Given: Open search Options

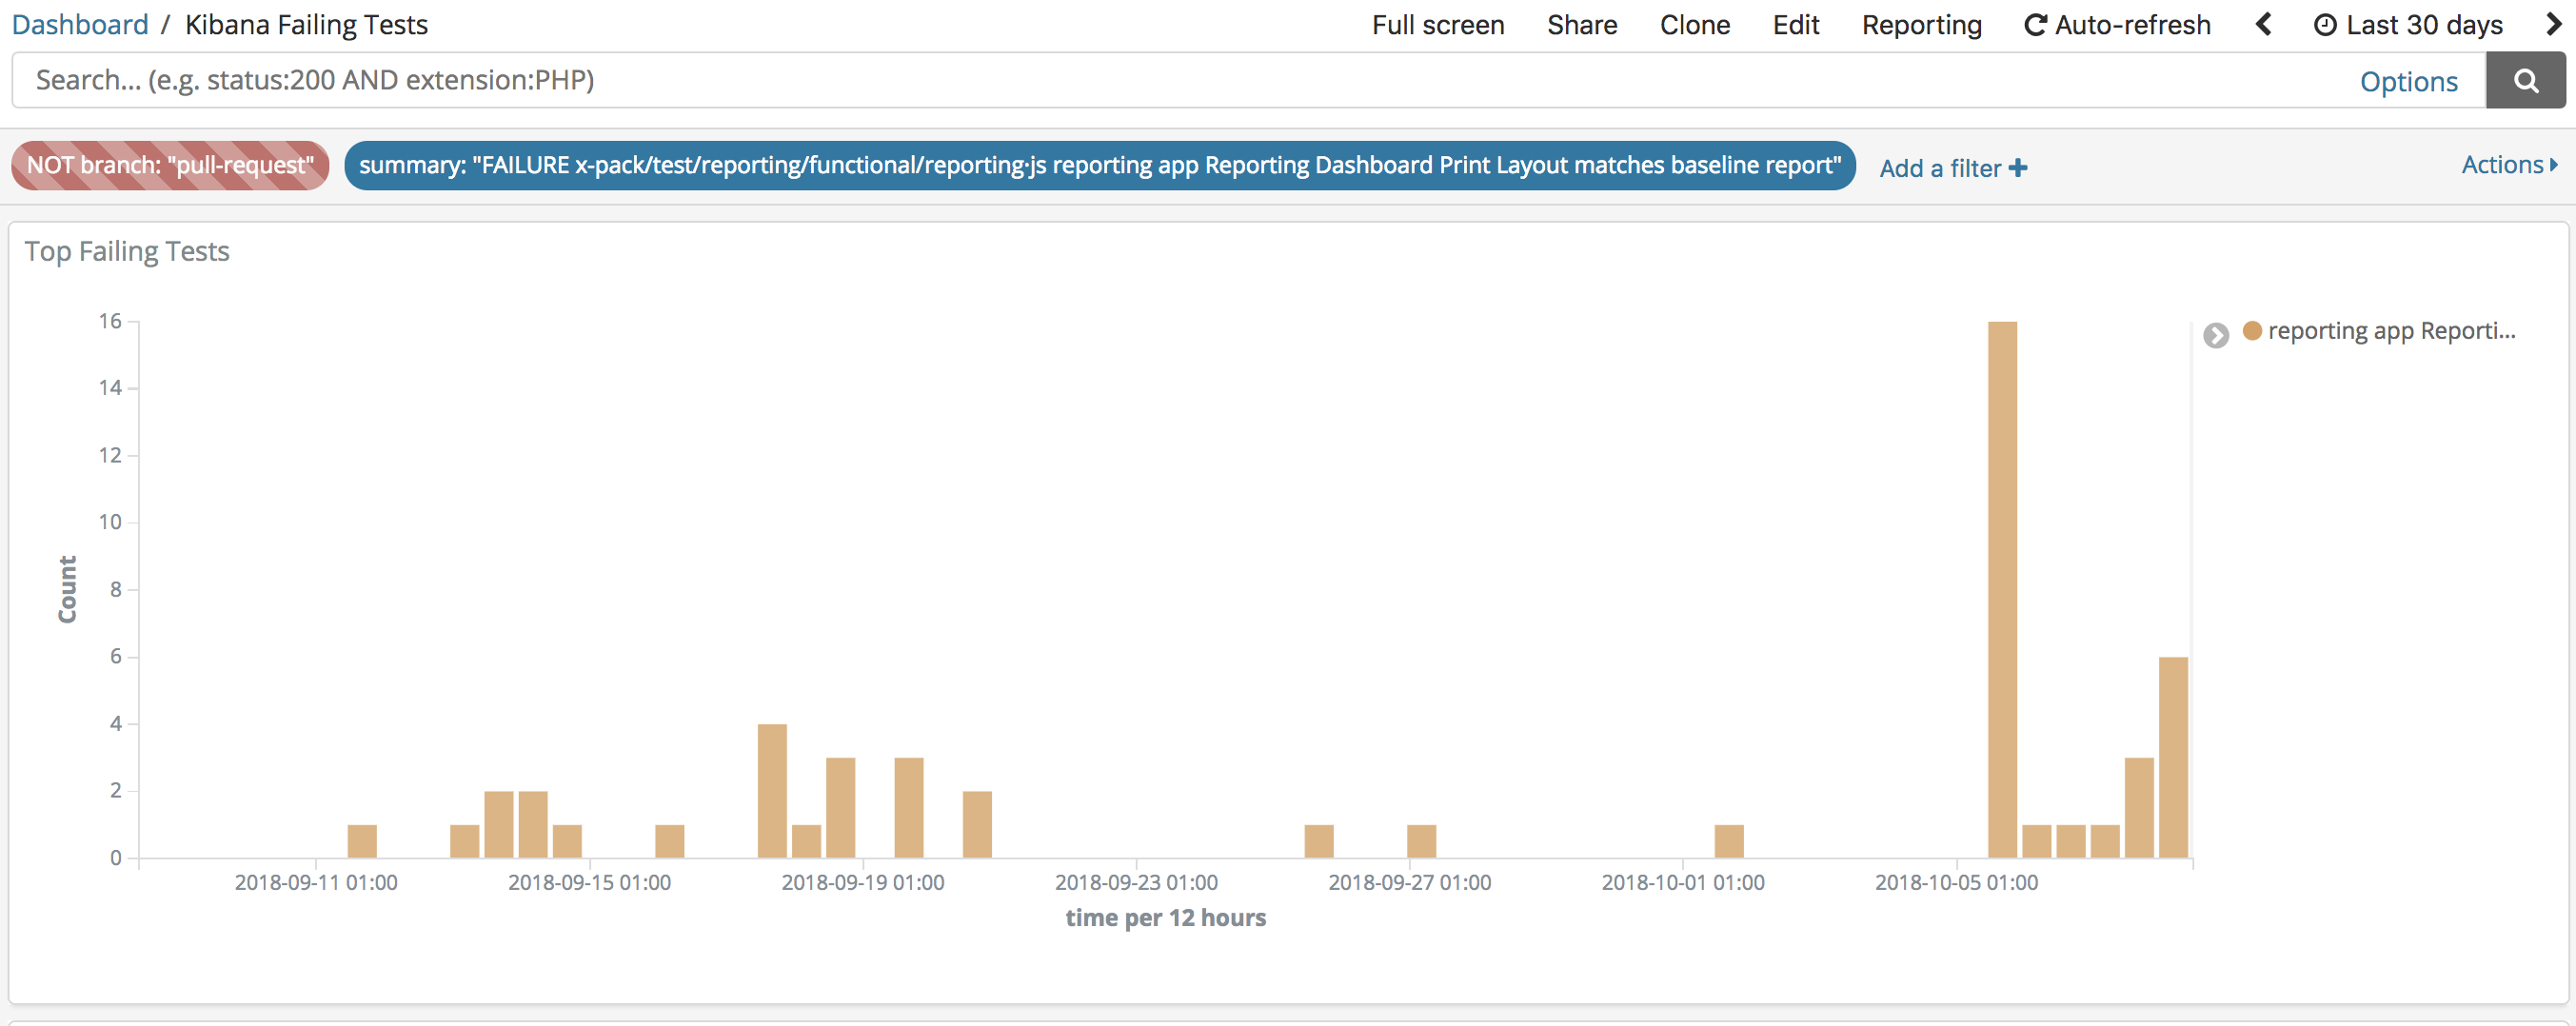Looking at the screenshot, I should [2408, 82].
